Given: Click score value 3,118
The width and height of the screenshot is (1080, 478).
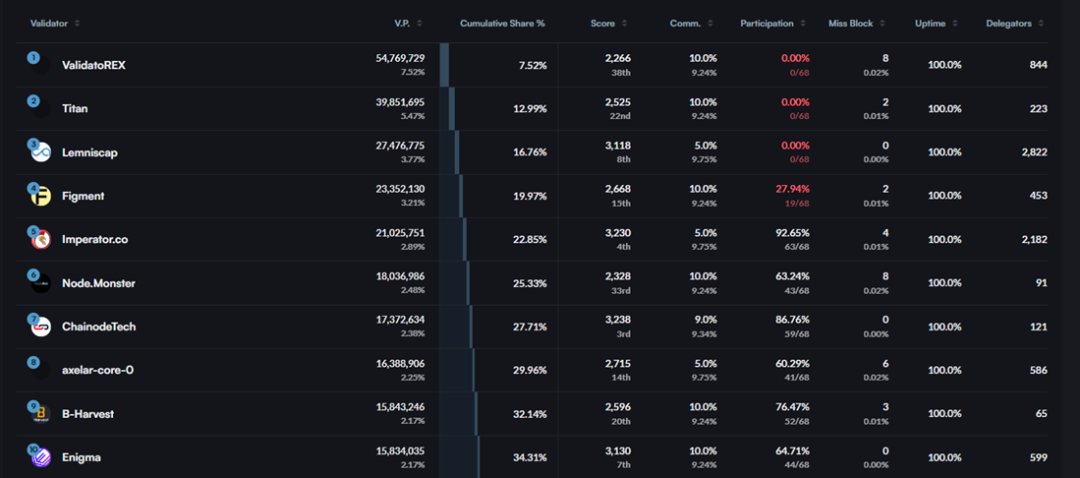Looking at the screenshot, I should [x=618, y=145].
